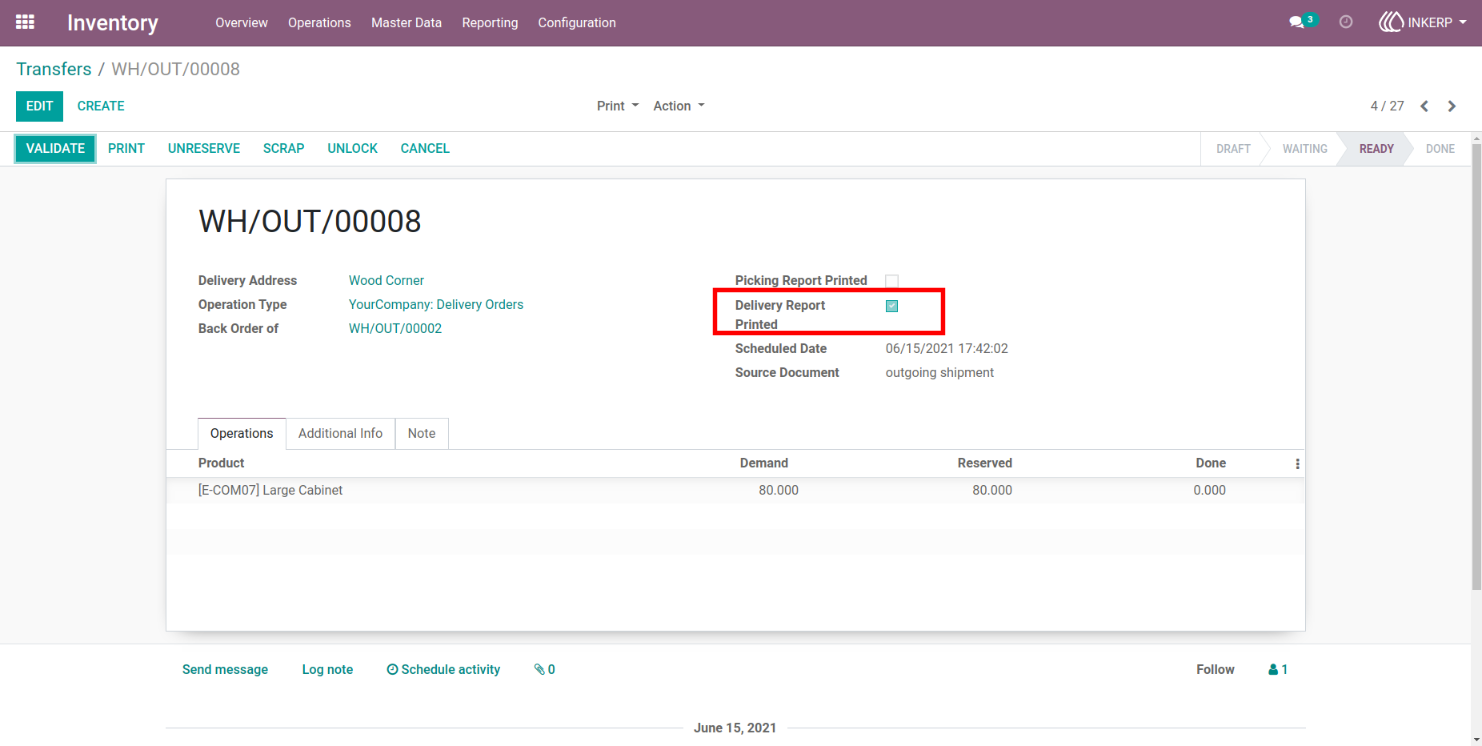Tick the Picking Report Printed checkbox
1482x746 pixels.
892,281
